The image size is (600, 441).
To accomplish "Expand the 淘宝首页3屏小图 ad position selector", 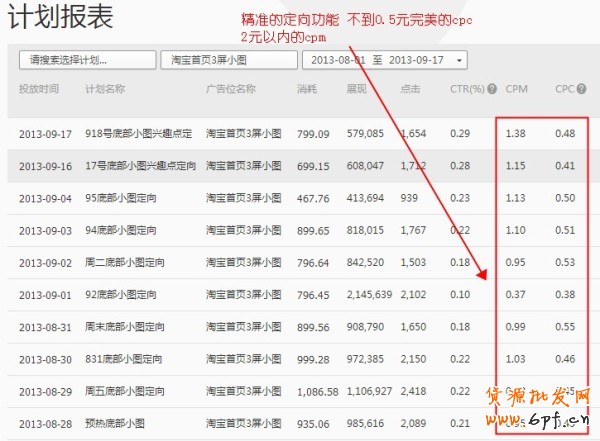I will (x=227, y=60).
